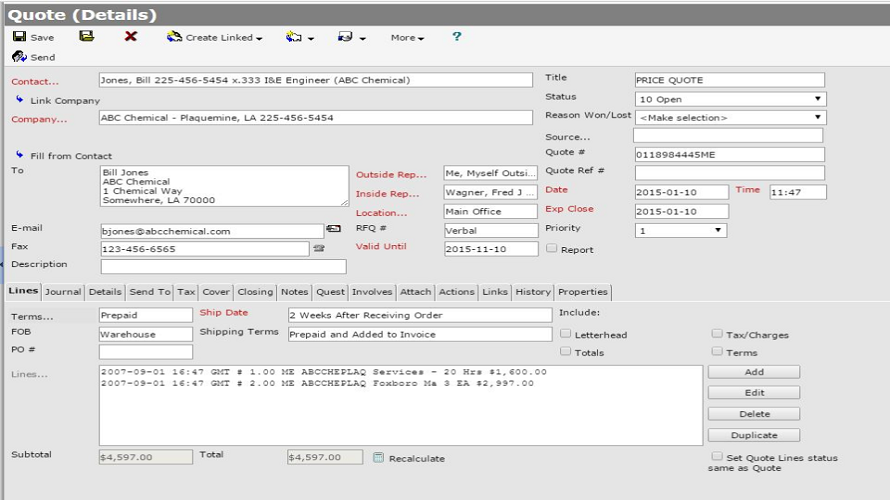
Task: Click the Save disk icon
Action: coord(19,37)
